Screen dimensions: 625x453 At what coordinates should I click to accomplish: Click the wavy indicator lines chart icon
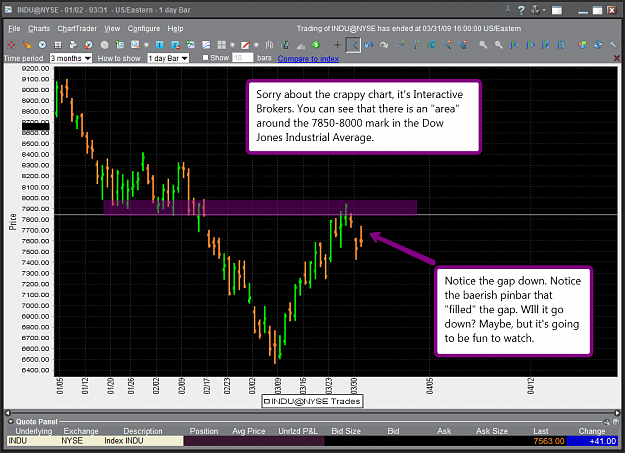(x=206, y=45)
